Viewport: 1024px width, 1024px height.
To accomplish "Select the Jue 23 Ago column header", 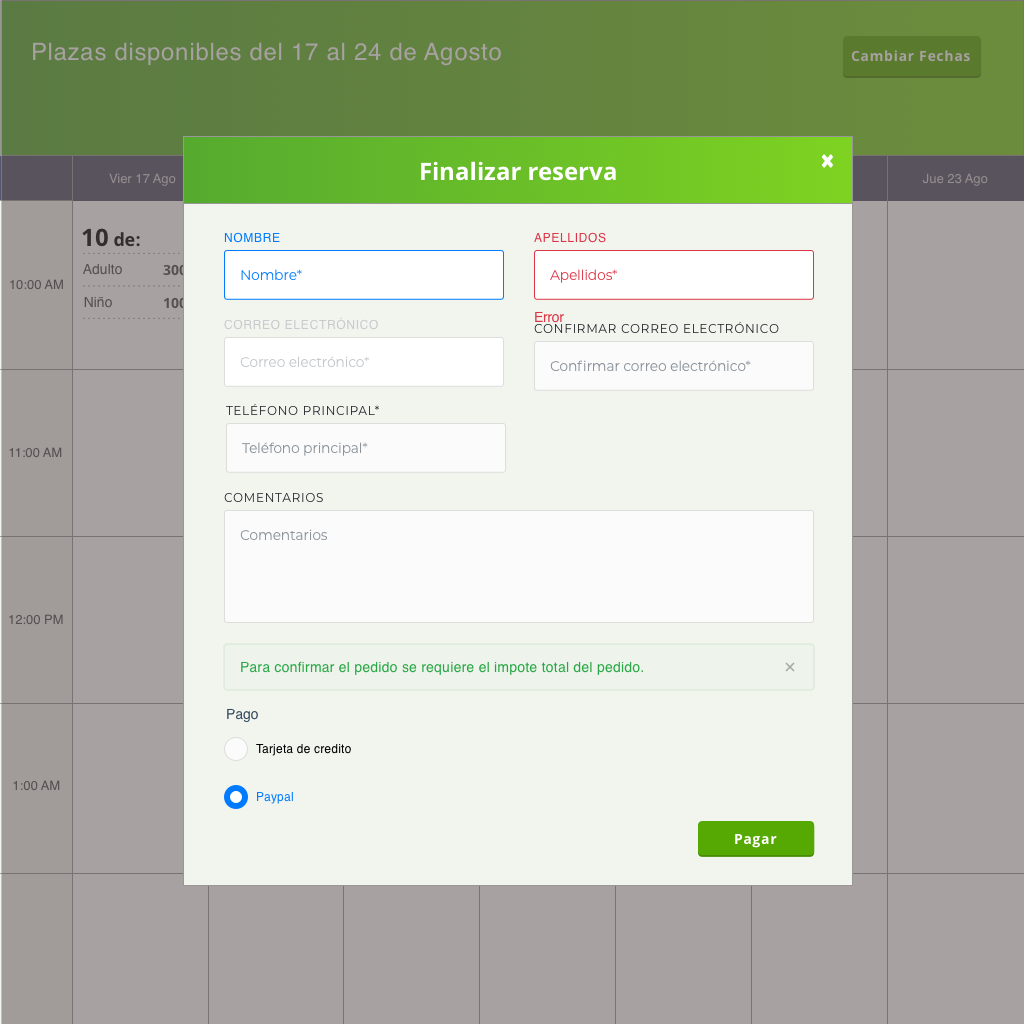I will point(955,178).
